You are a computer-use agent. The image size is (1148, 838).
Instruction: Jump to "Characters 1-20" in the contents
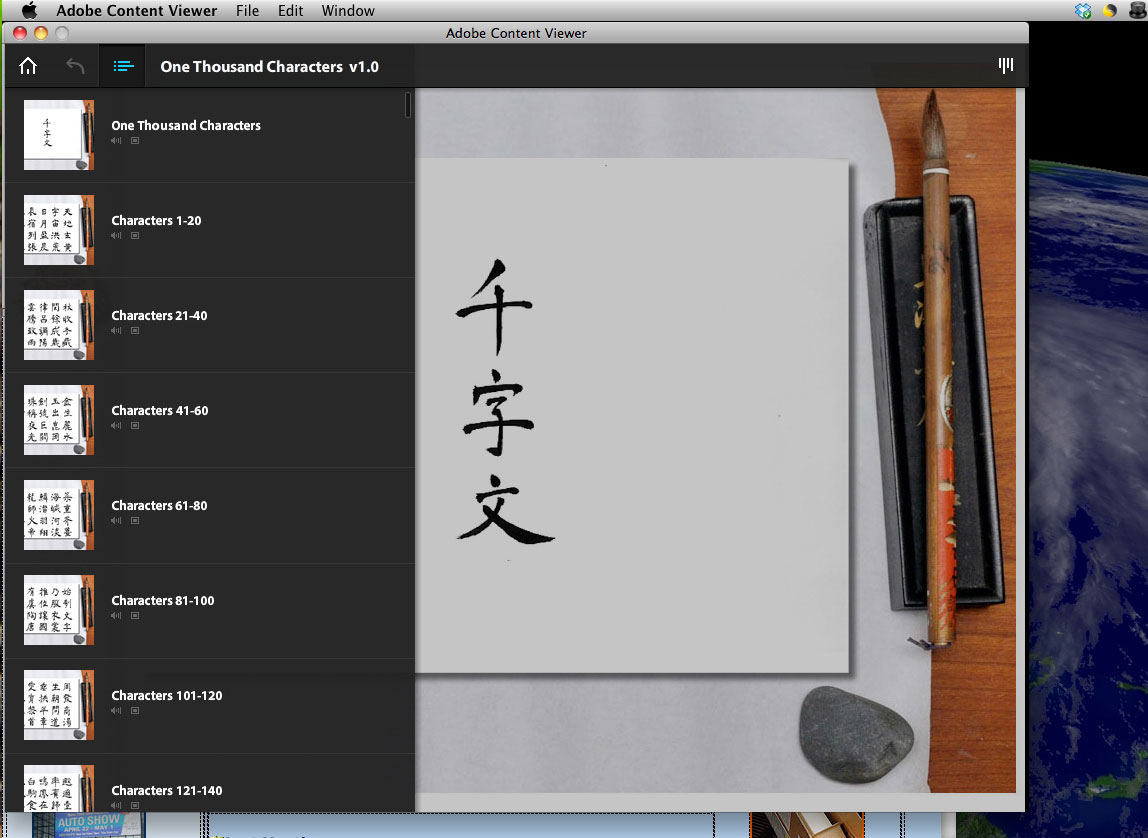click(x=156, y=220)
